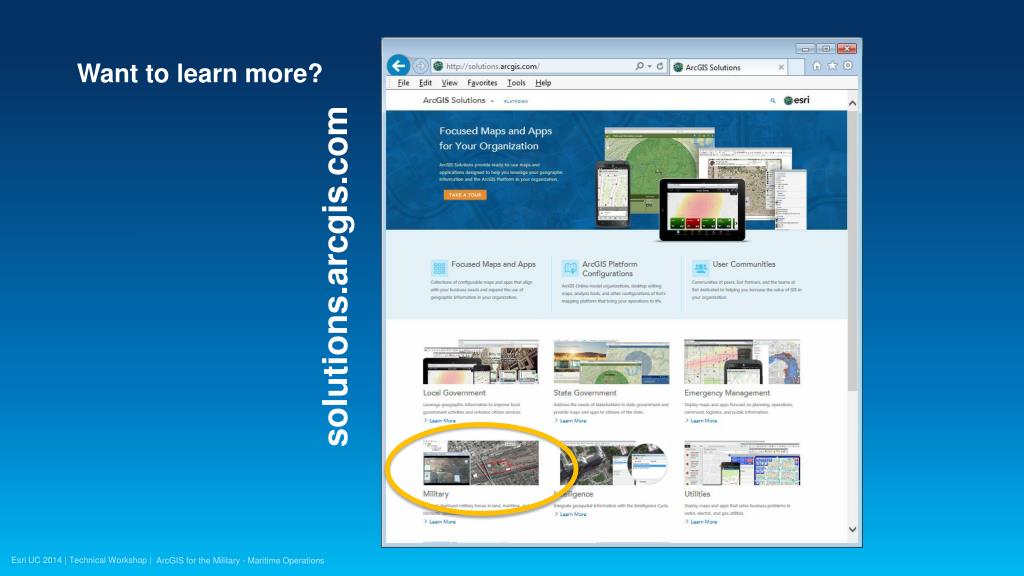Open the Emergency Management thumbnail

pos(742,362)
